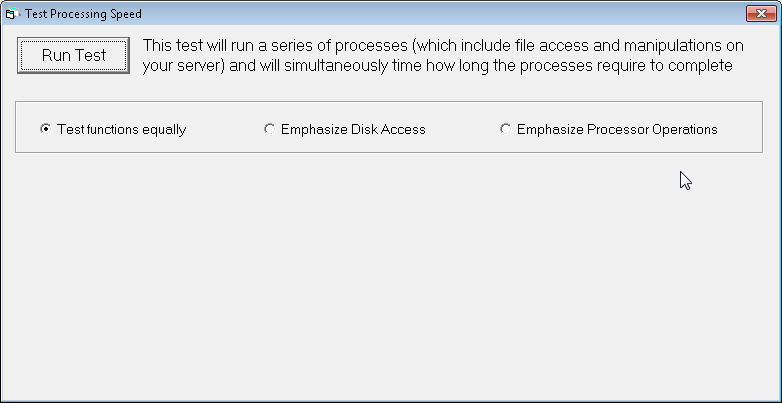The height and width of the screenshot is (403, 782).
Task: Click the second line of the test description
Action: point(439,66)
